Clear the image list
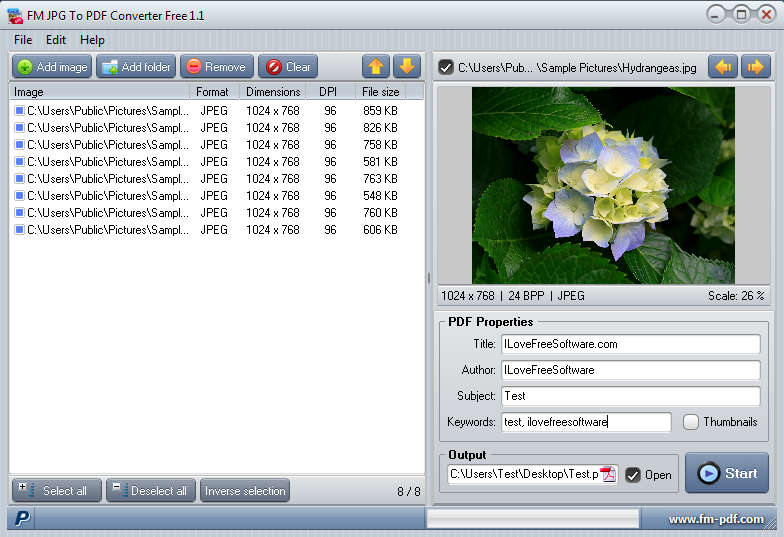The image size is (784, 537). coord(288,67)
